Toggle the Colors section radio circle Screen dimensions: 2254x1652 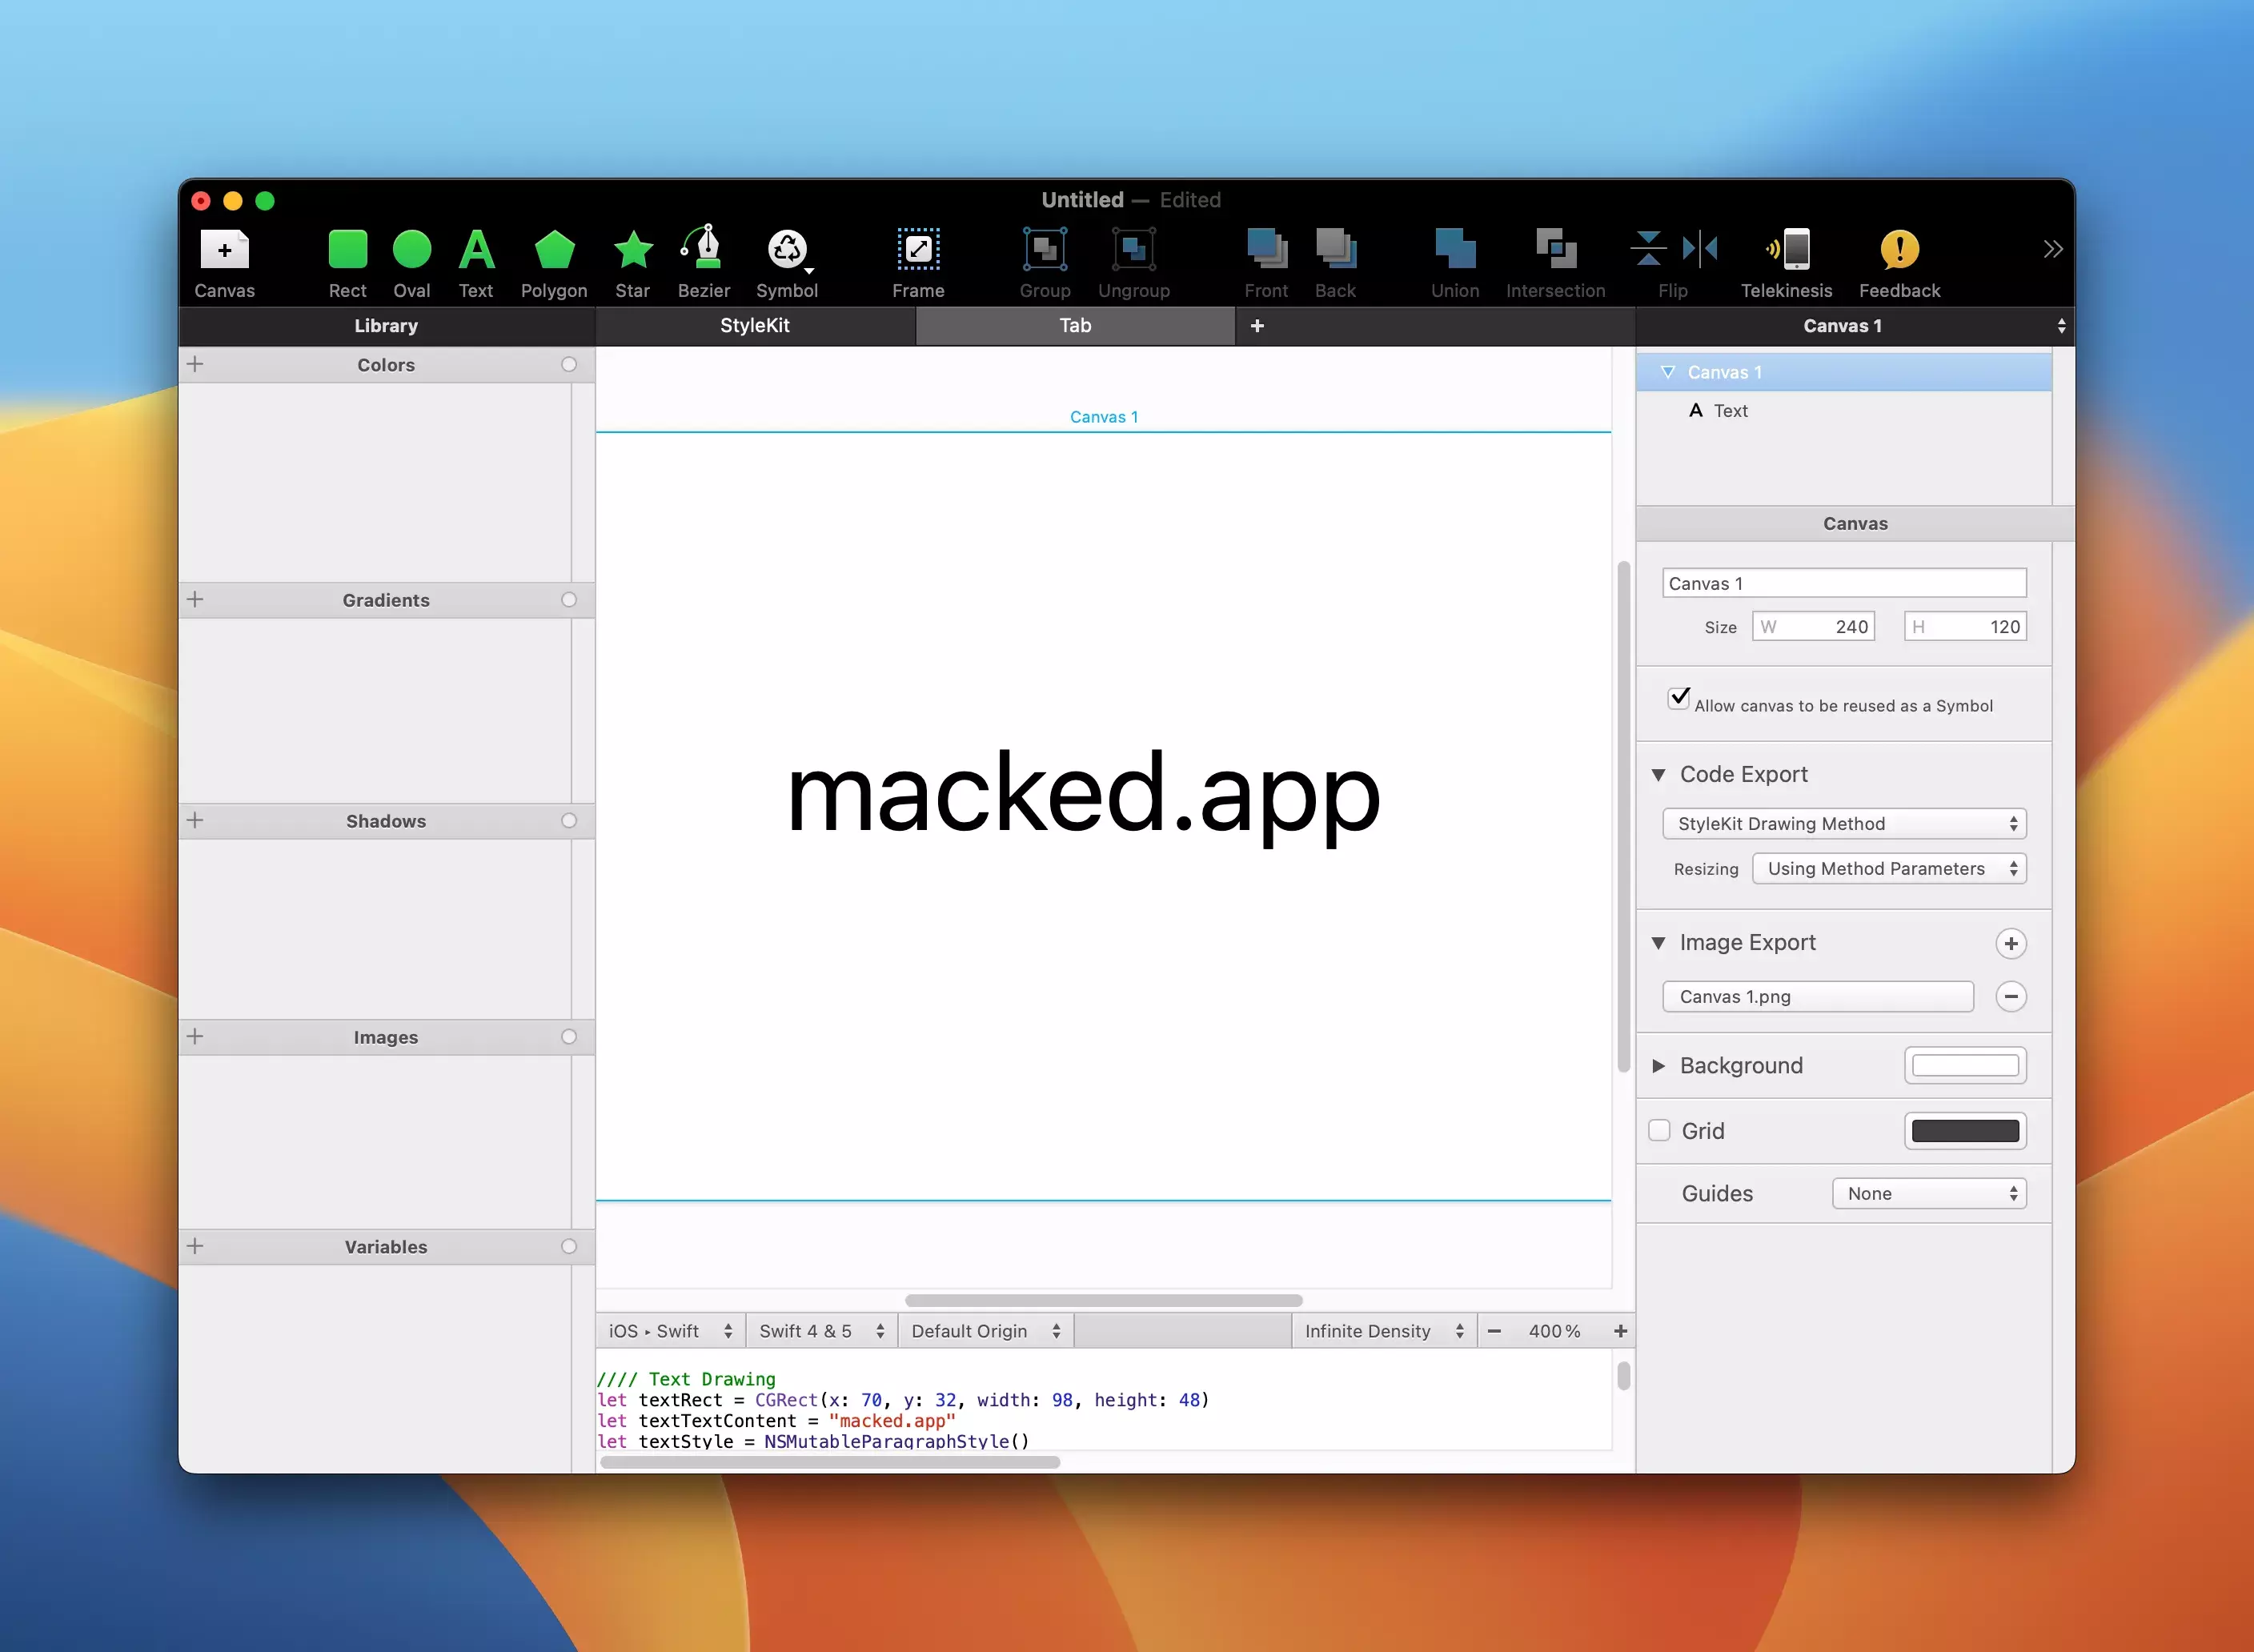(569, 365)
